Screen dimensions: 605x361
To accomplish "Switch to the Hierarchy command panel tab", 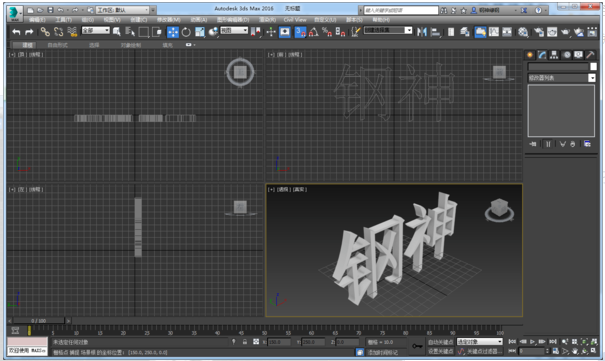I will [x=554, y=55].
